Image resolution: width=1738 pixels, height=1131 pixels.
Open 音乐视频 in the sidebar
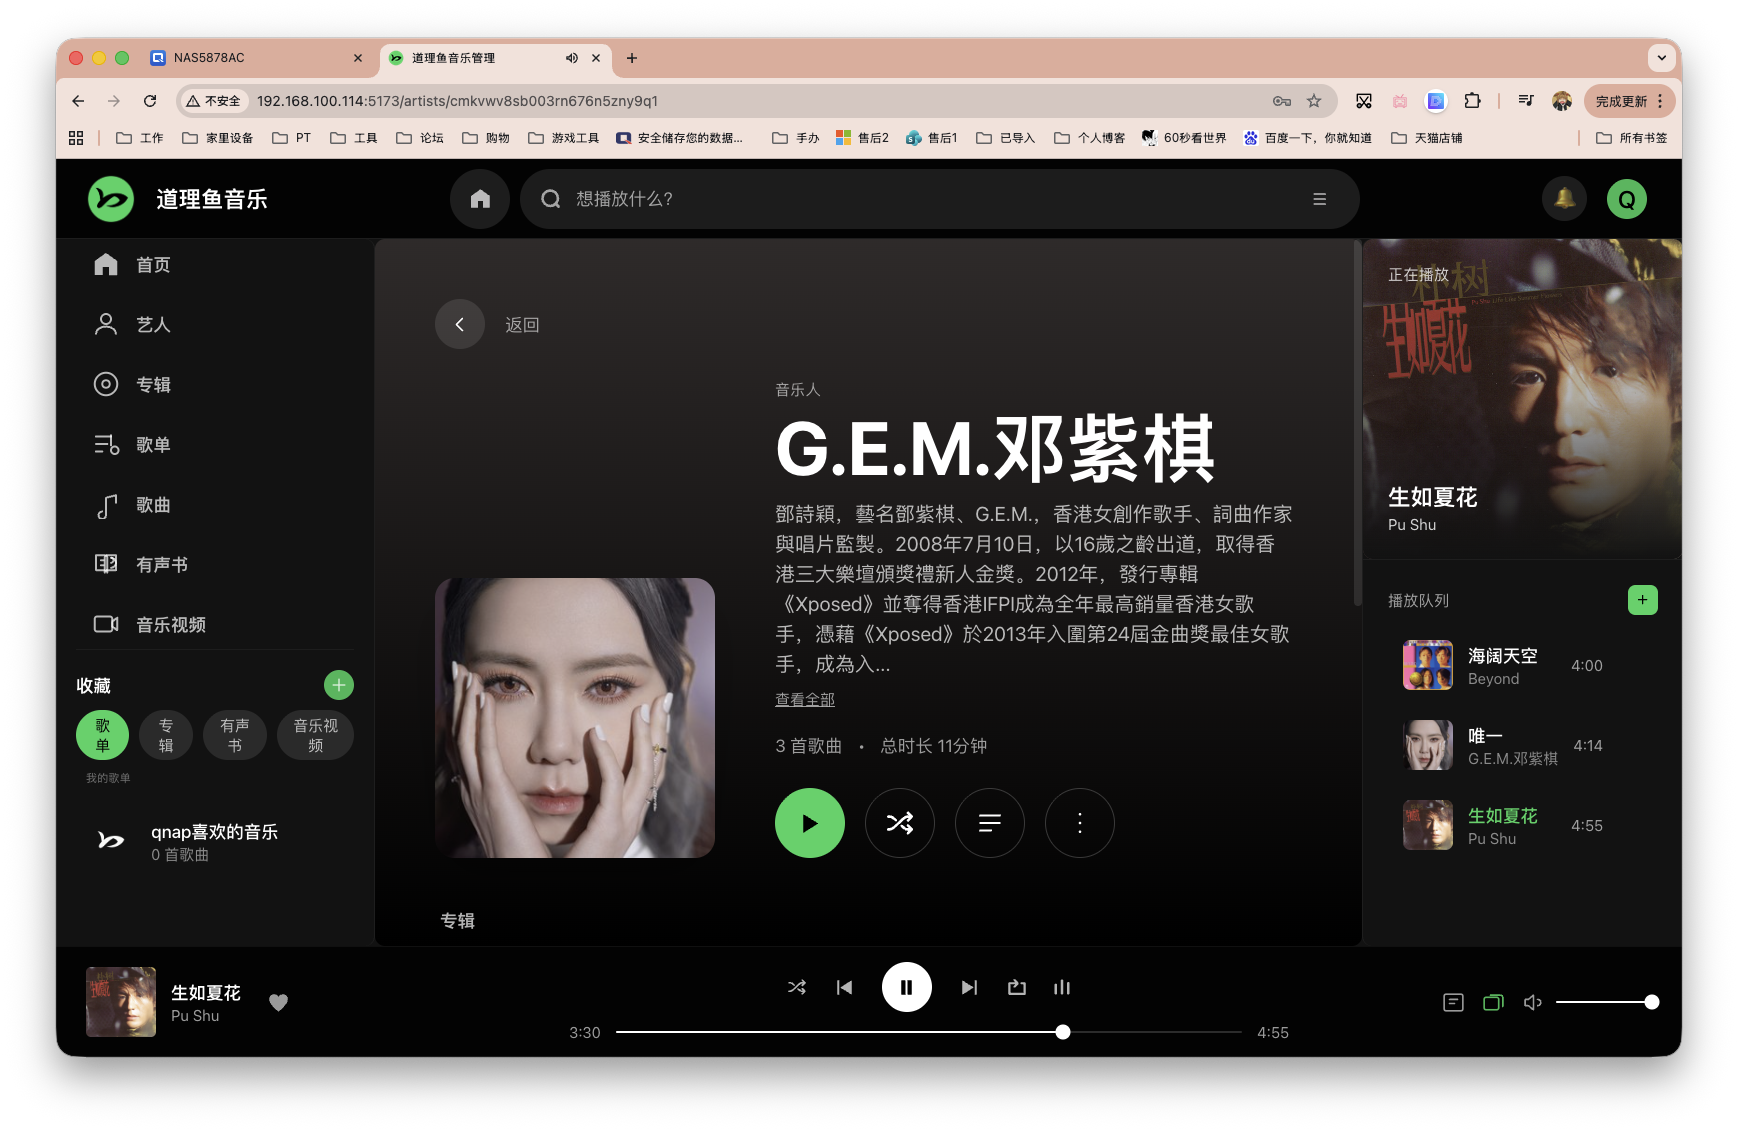pos(170,624)
